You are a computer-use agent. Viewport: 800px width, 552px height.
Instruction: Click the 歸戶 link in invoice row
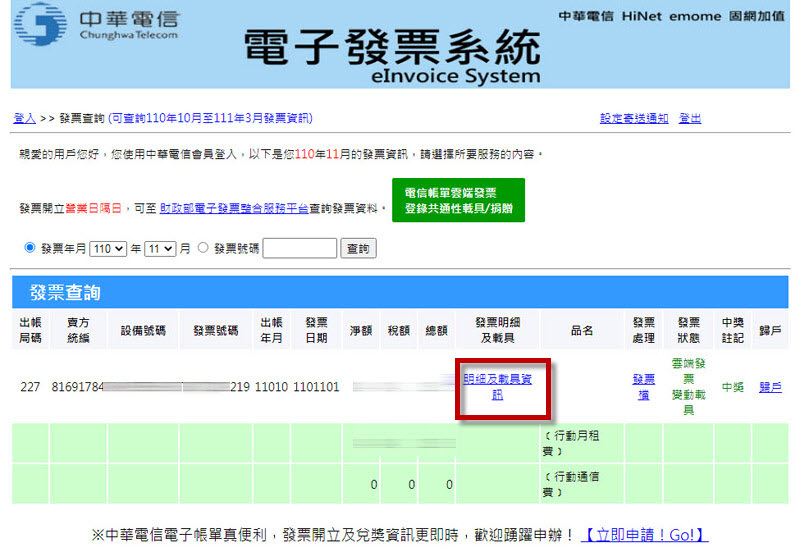[x=770, y=387]
